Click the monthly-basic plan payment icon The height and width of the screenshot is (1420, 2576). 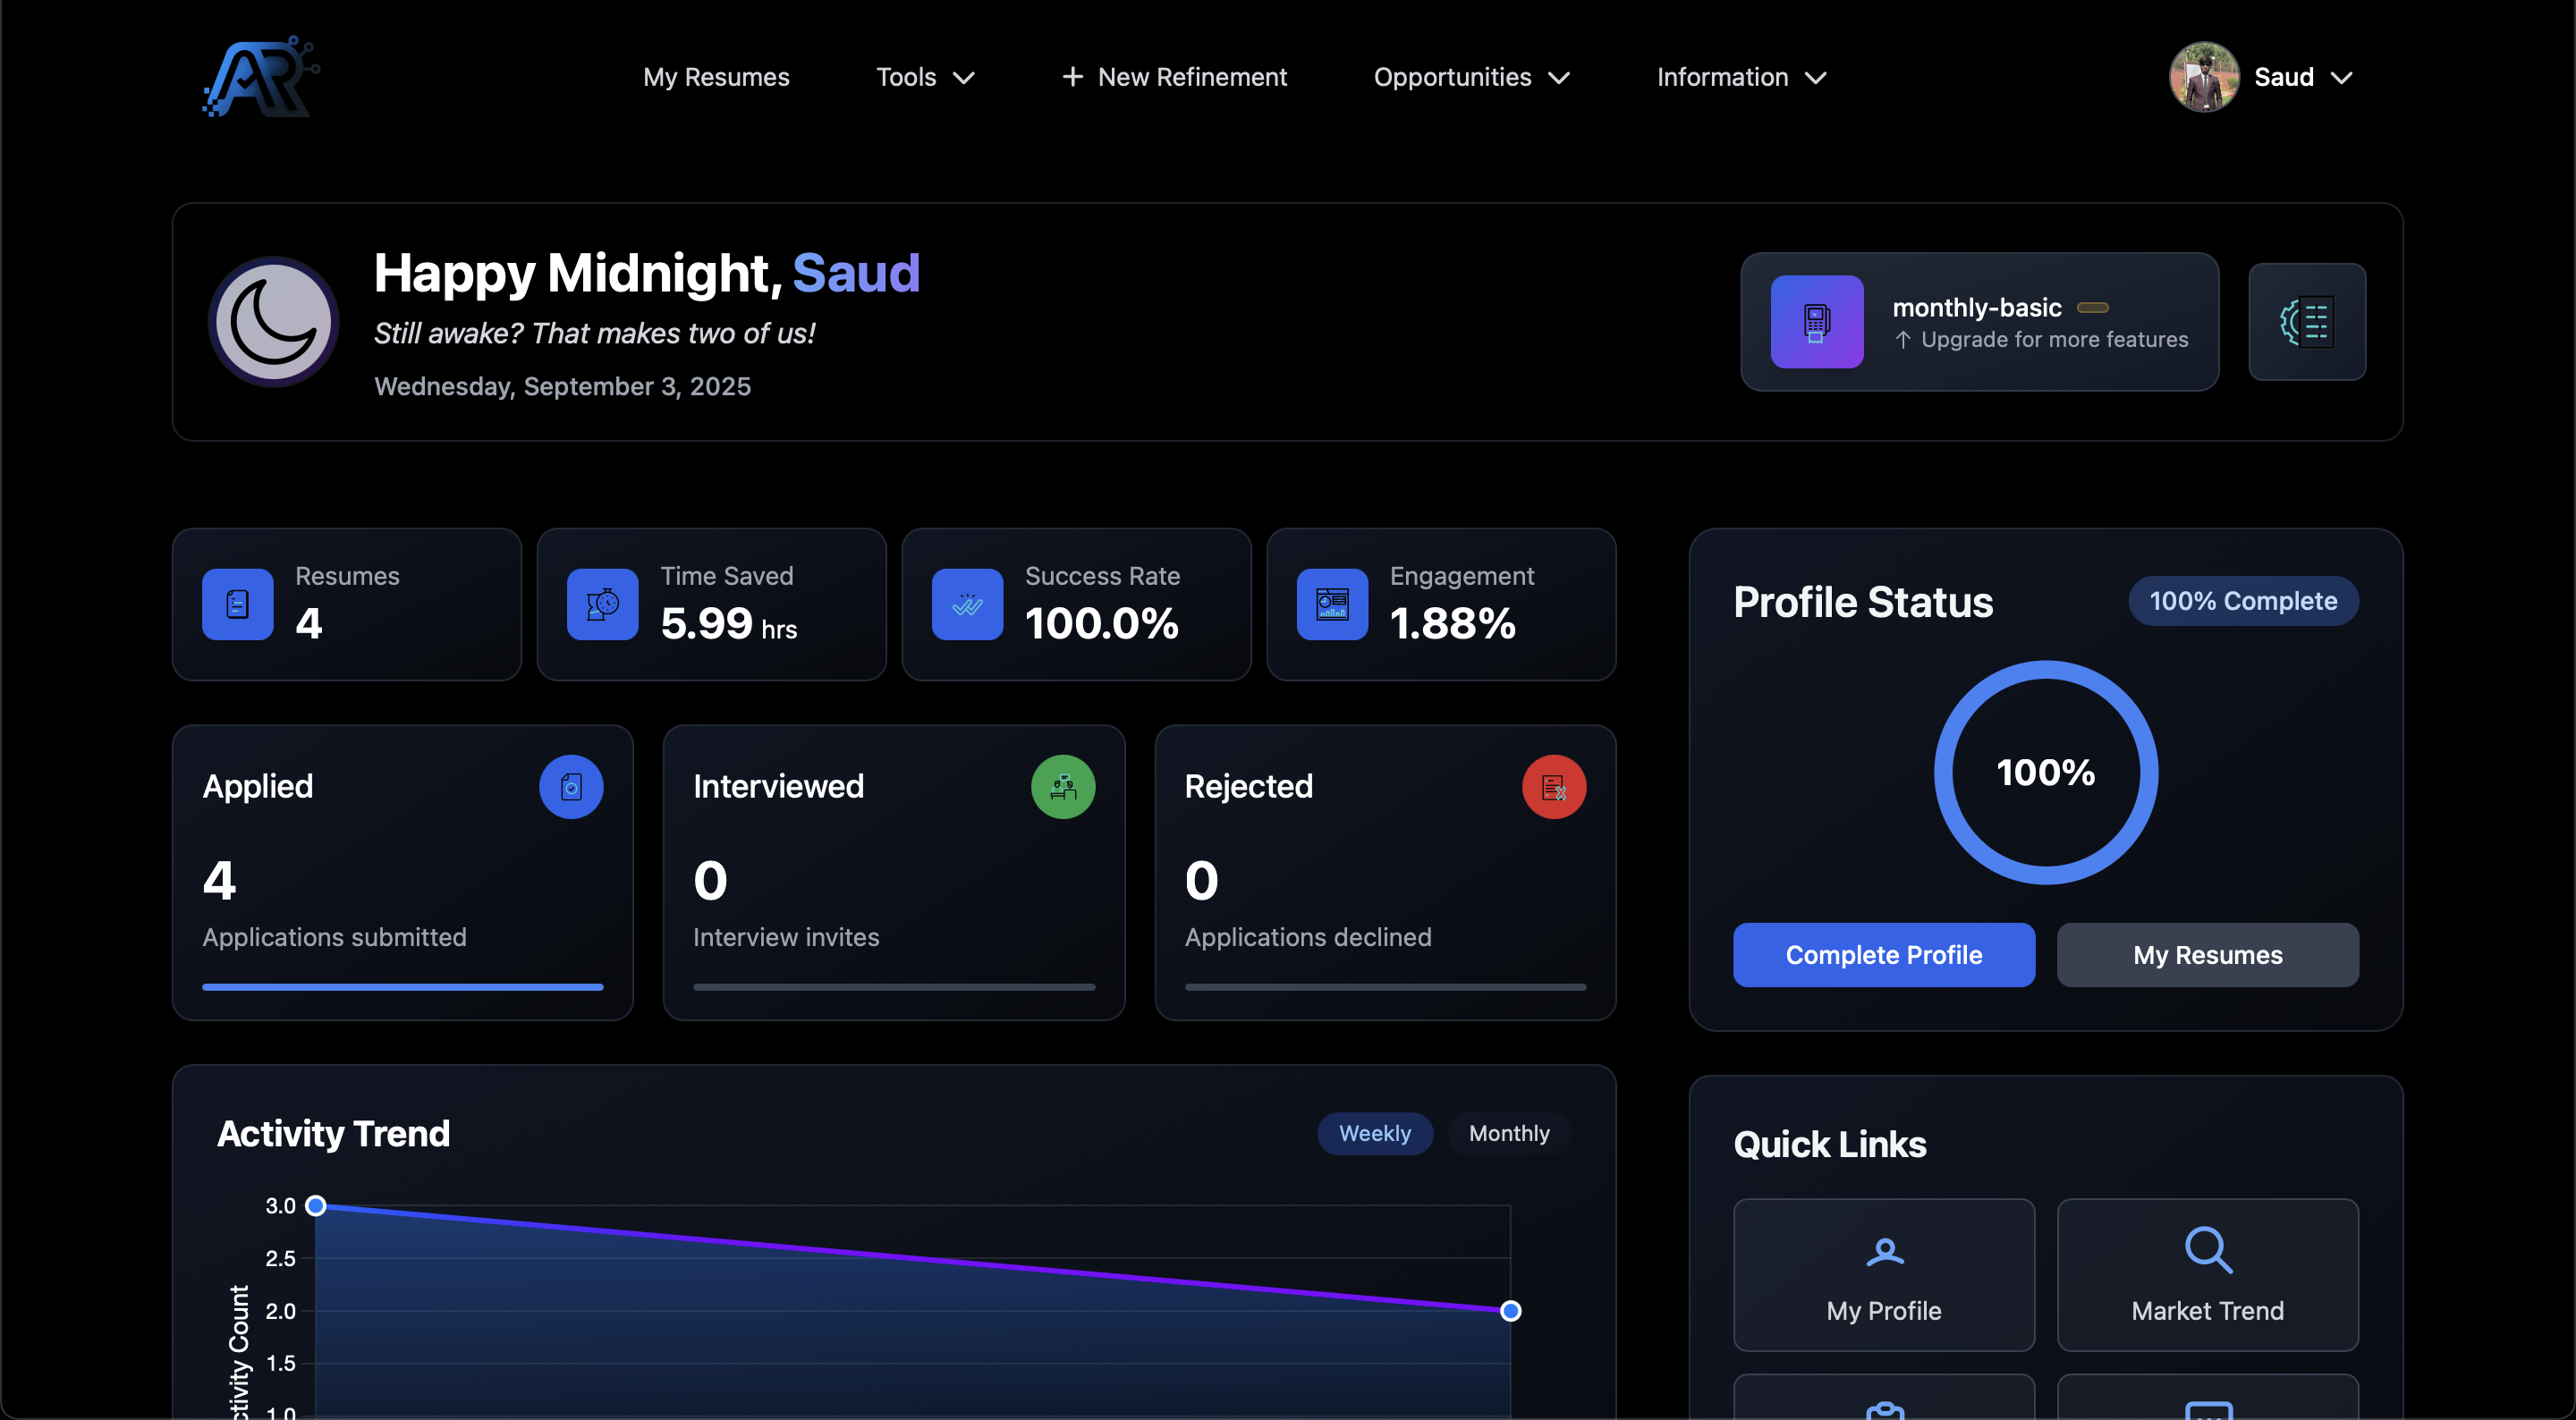click(x=1816, y=322)
